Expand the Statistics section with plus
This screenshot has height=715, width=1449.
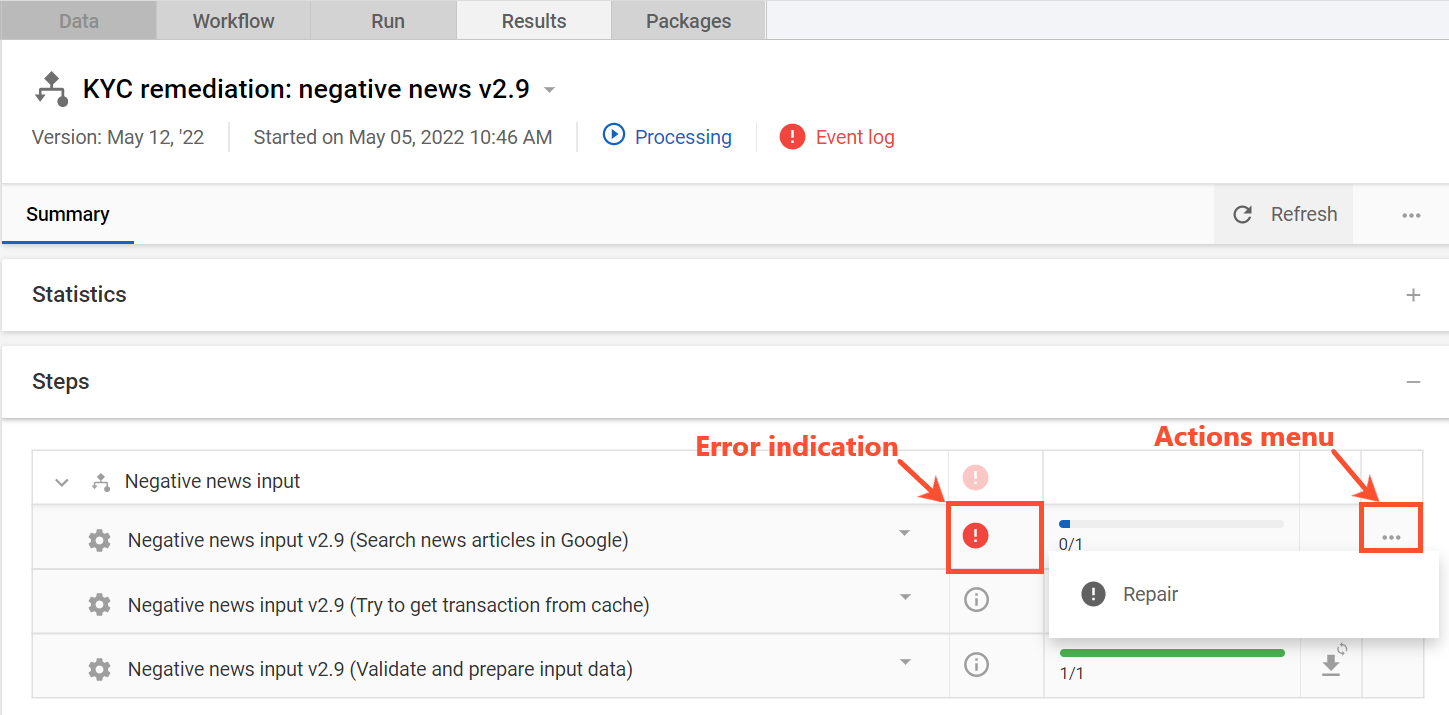(1413, 295)
